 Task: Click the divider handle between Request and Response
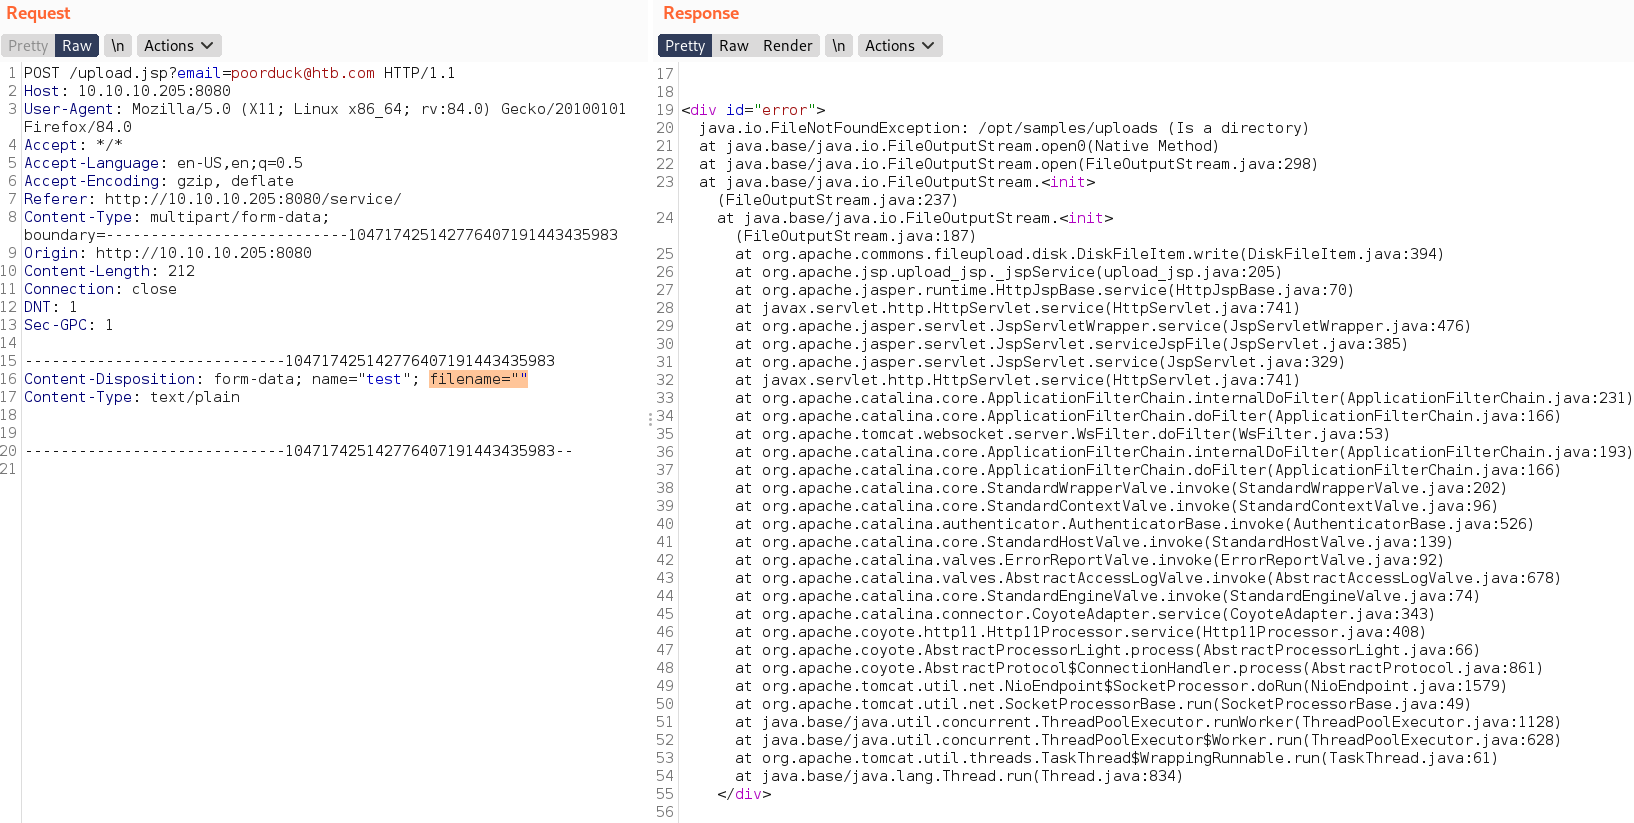click(x=650, y=420)
